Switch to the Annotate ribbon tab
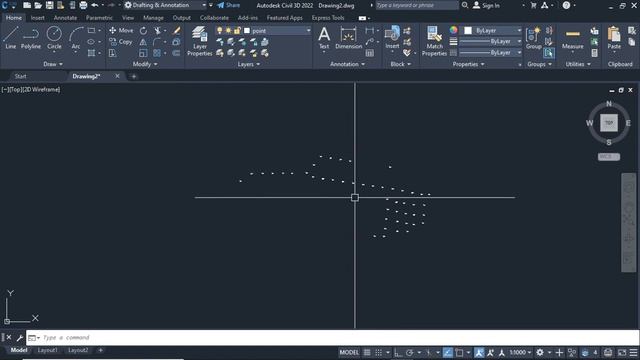The width and height of the screenshot is (640, 360). click(x=65, y=18)
